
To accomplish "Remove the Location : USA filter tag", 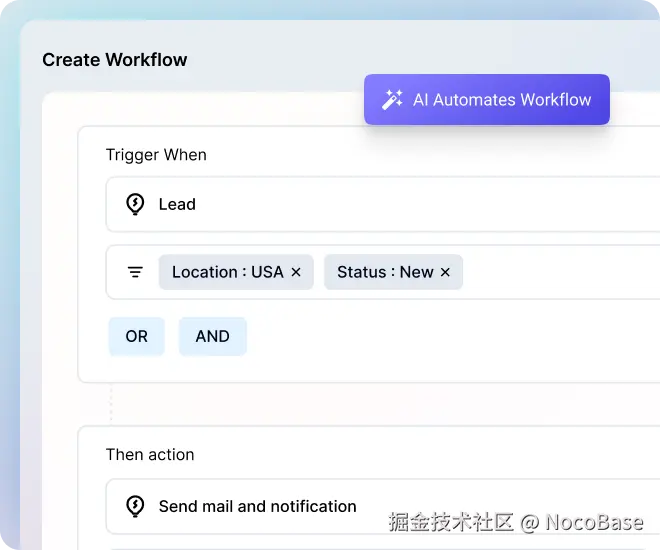I will [x=296, y=272].
